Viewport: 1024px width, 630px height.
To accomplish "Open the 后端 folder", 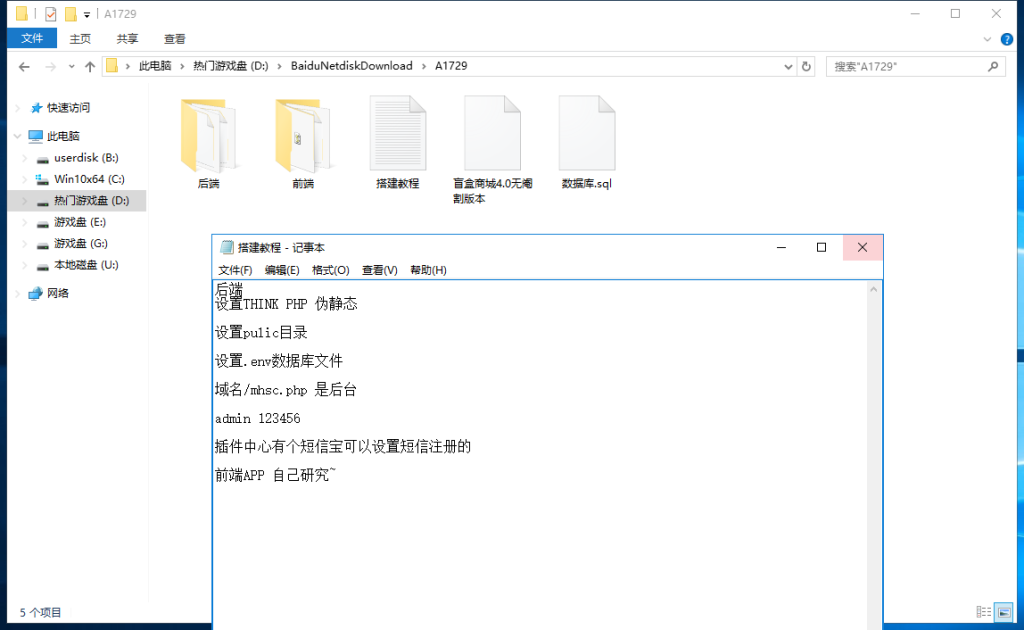I will click(208, 135).
